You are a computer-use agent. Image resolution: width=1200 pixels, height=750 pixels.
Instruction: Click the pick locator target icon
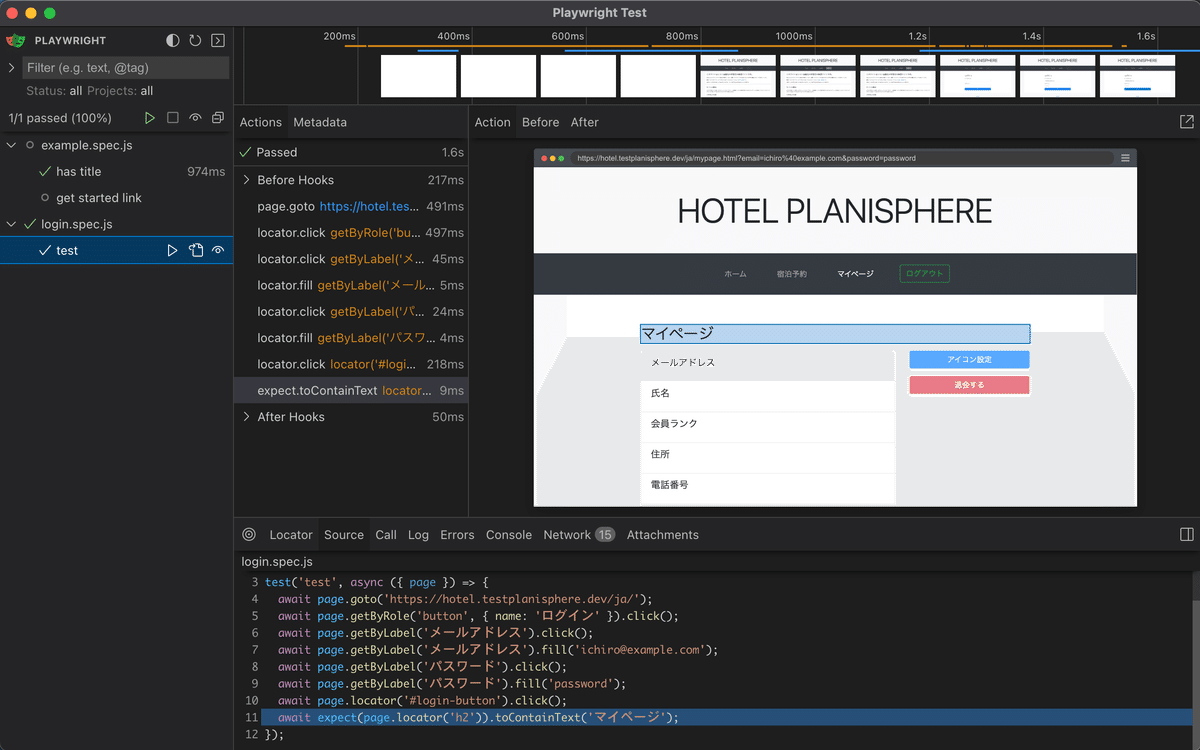[249, 535]
